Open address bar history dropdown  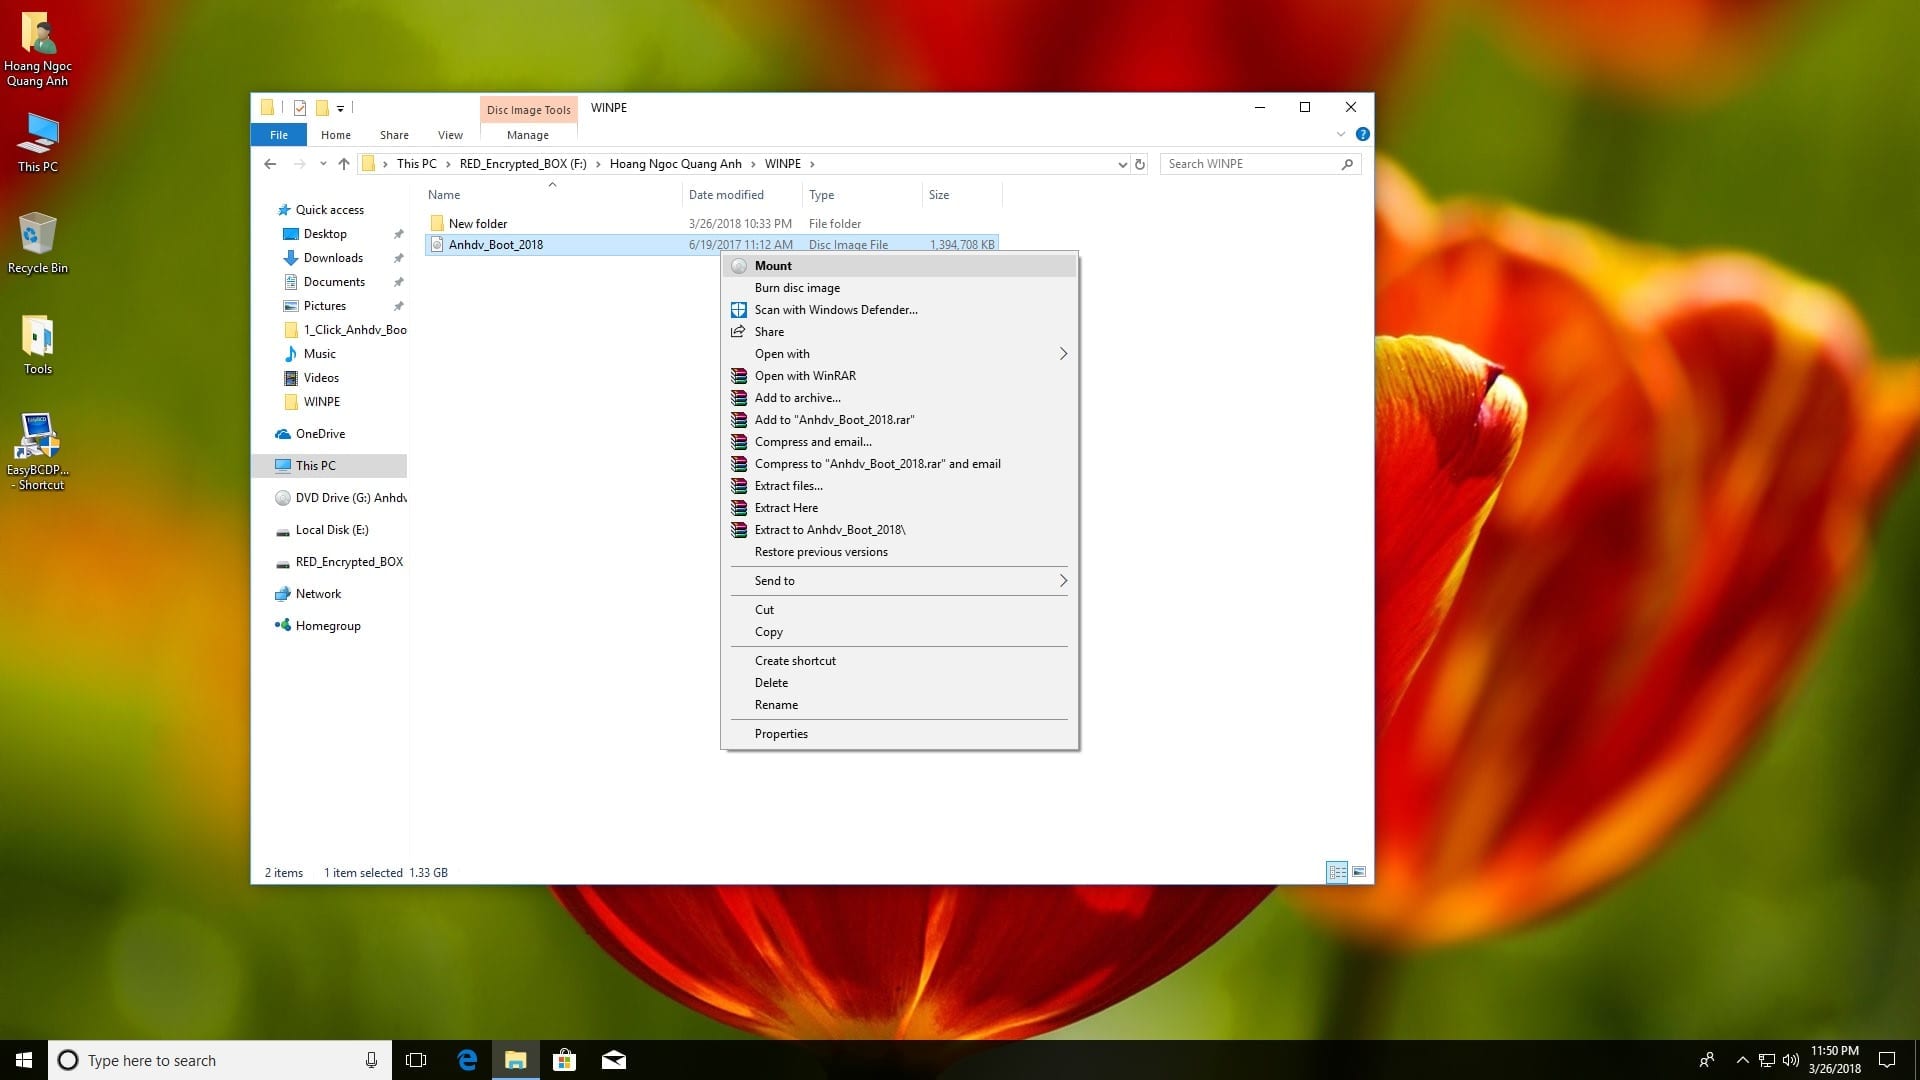pyautogui.click(x=1122, y=164)
